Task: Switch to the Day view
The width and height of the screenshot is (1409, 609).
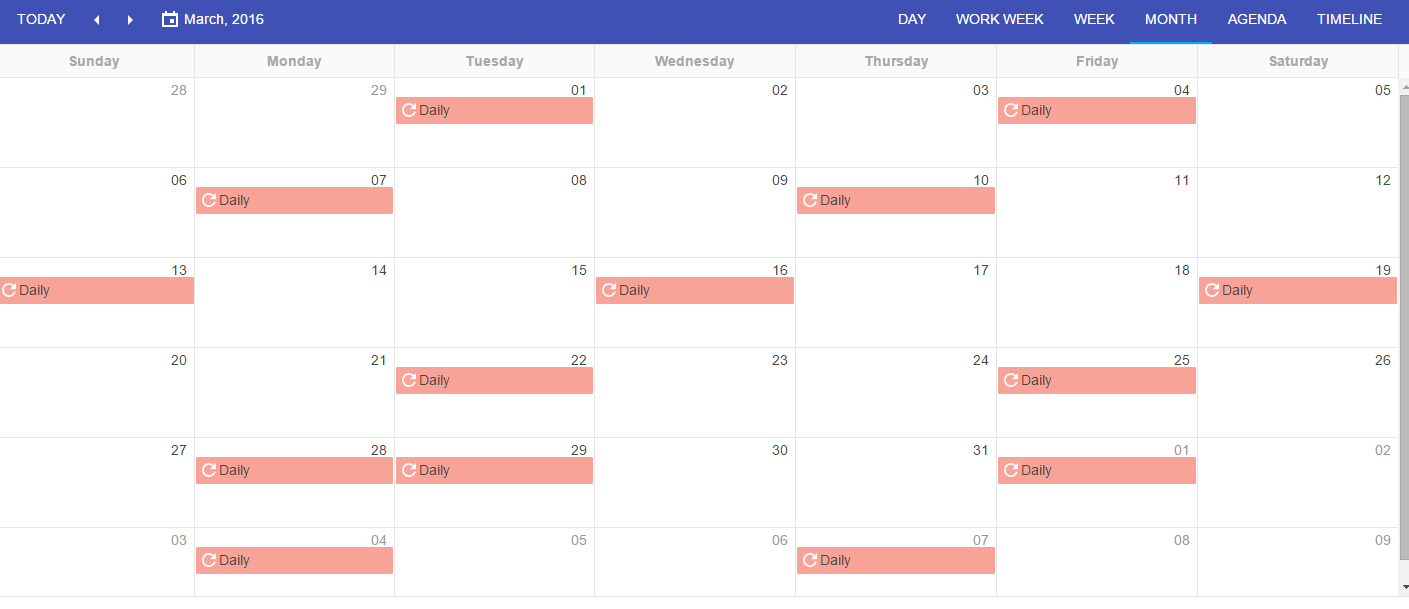Action: [x=911, y=19]
